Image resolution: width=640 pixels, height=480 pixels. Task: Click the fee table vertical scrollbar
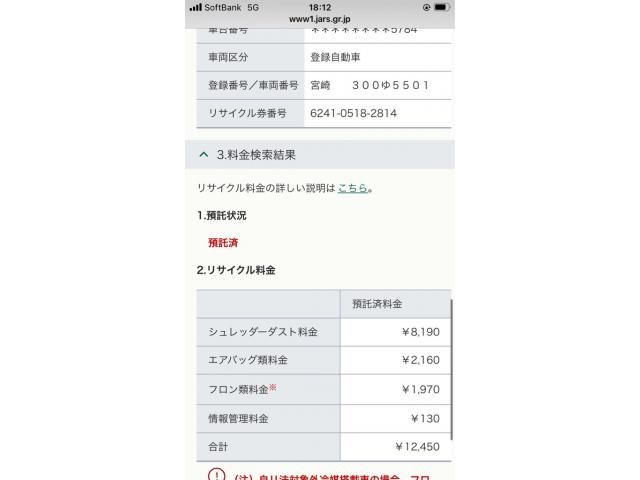451,369
